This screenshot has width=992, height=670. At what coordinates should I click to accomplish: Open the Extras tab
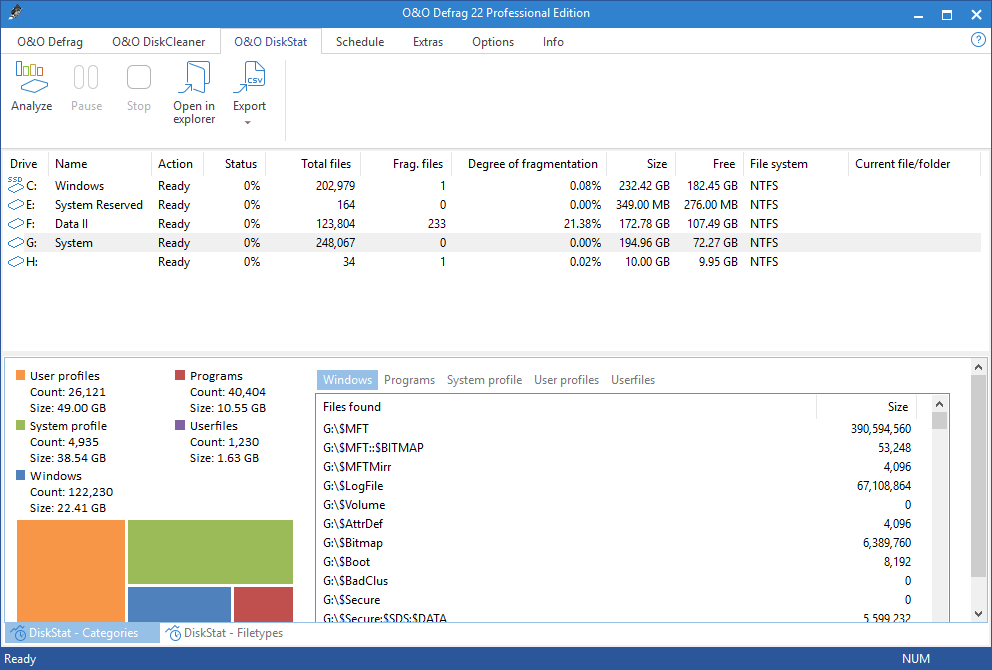[428, 42]
